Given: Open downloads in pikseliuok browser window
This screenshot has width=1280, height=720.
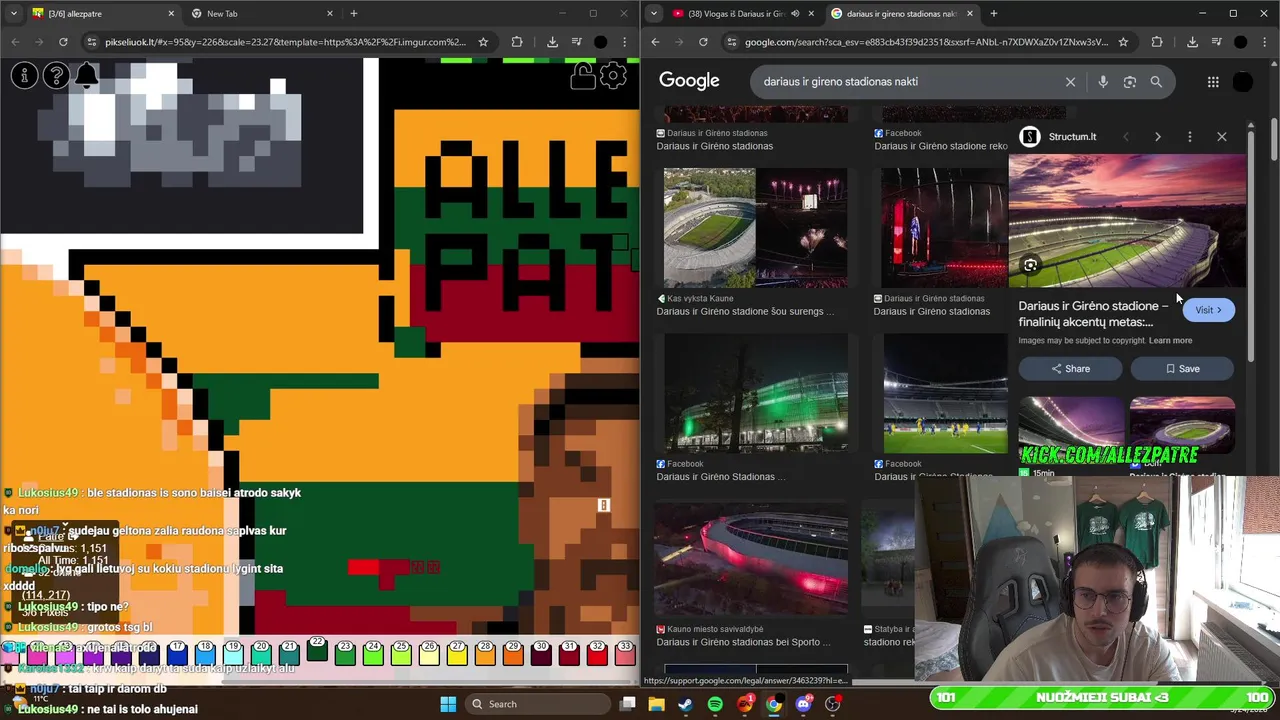Looking at the screenshot, I should [552, 42].
